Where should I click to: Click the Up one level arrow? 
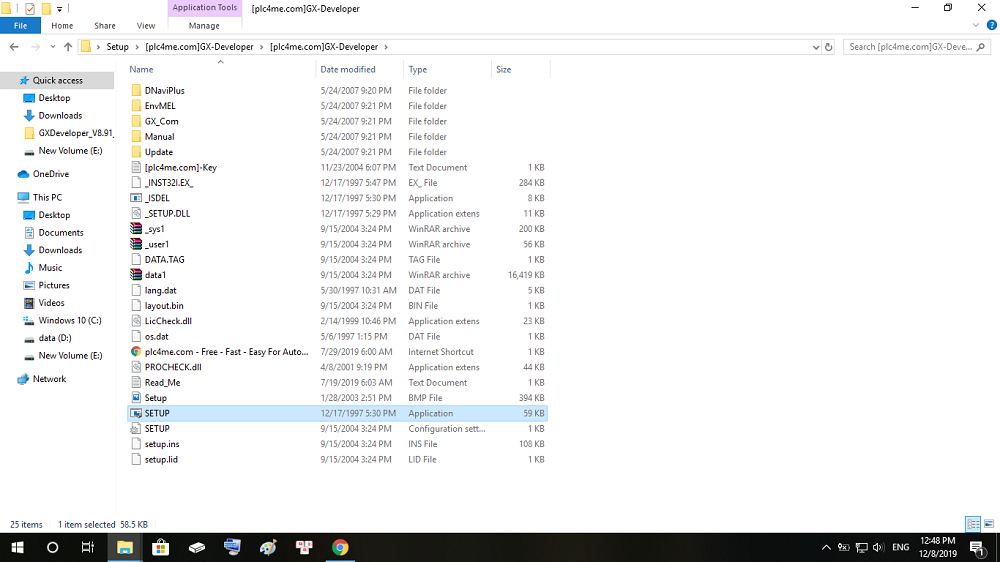tap(68, 47)
